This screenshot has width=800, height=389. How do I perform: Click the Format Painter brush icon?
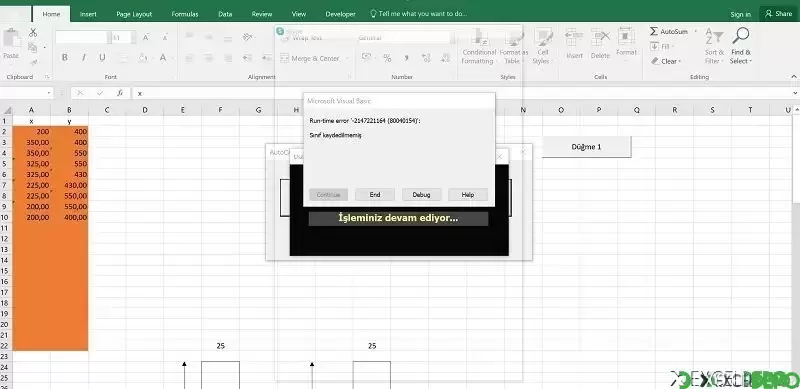(x=33, y=62)
